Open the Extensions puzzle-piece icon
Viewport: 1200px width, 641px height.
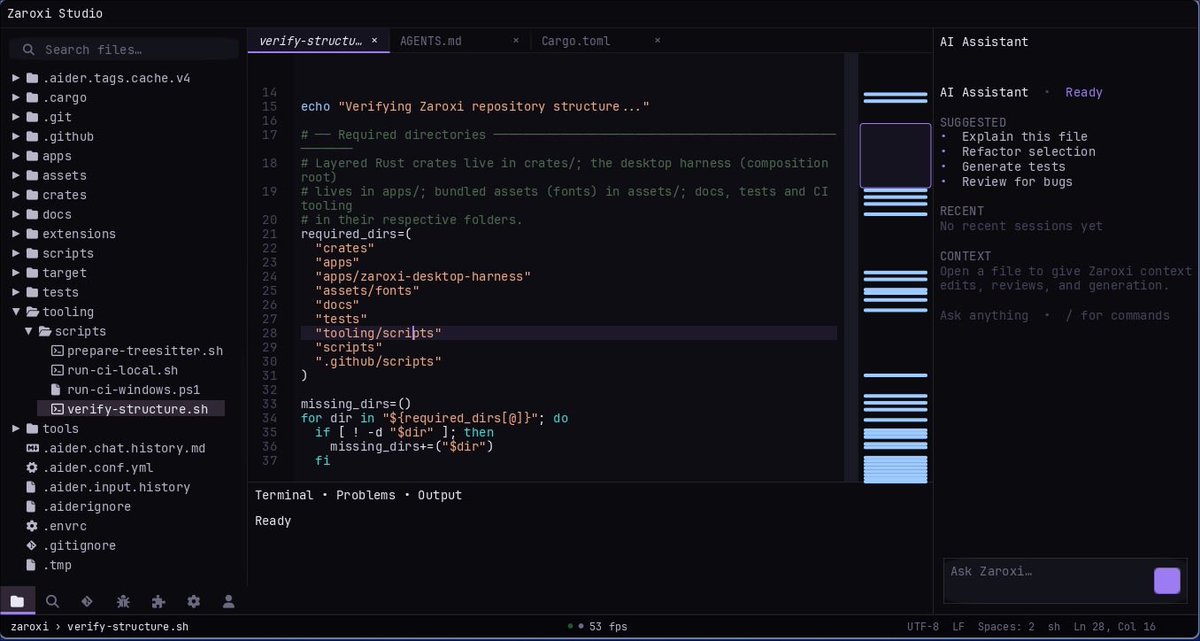tap(158, 601)
